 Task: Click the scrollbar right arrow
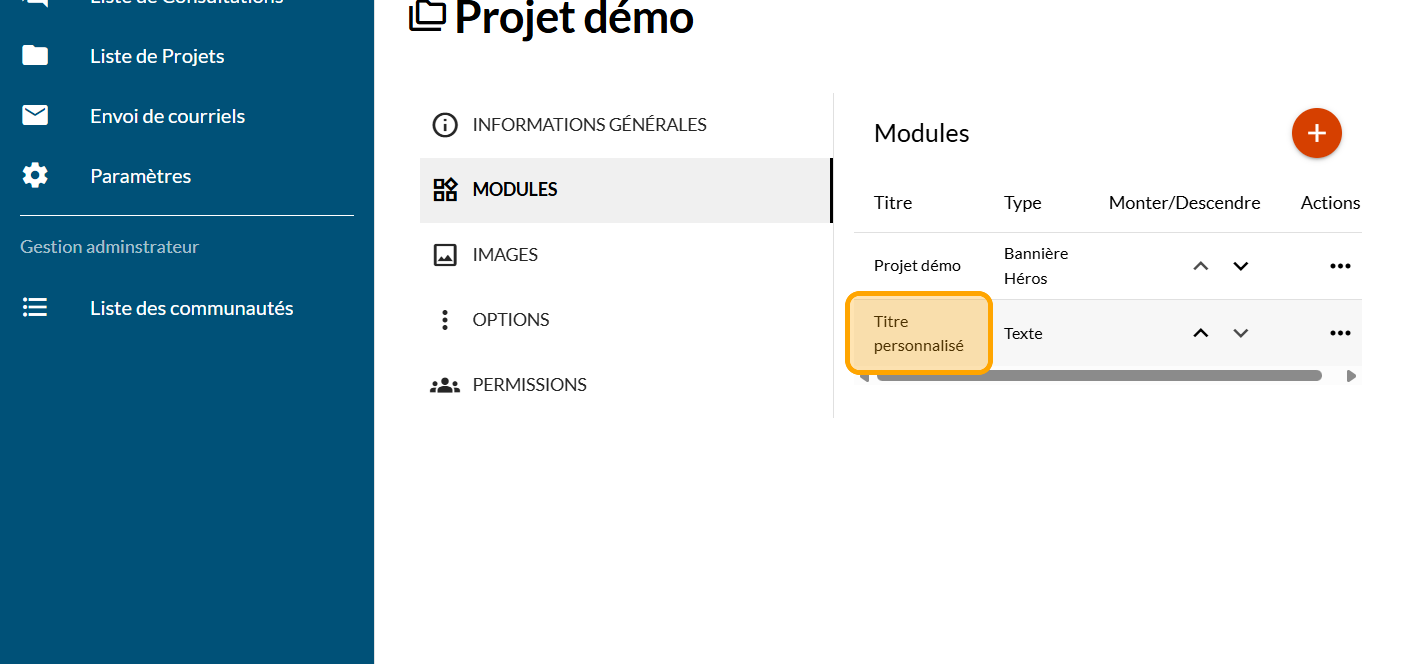(1351, 376)
